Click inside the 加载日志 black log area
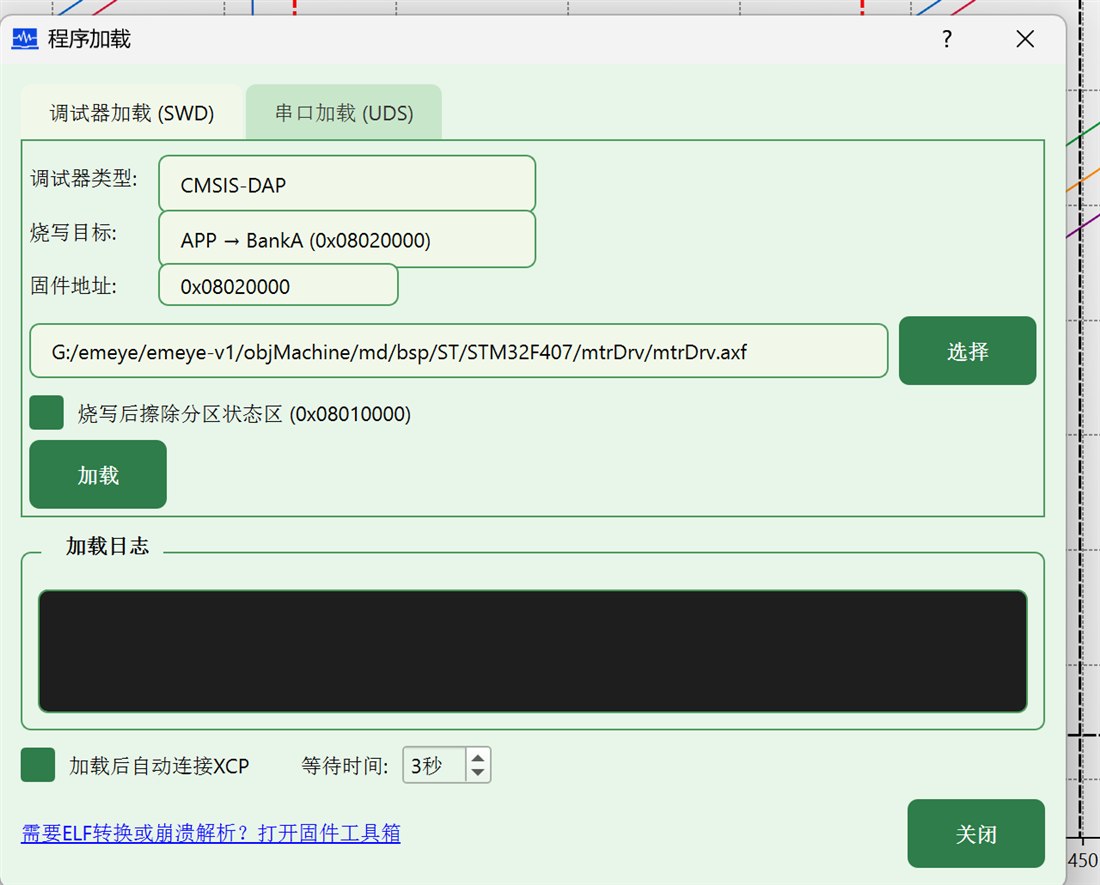The width and height of the screenshot is (1100, 885). pyautogui.click(x=532, y=651)
